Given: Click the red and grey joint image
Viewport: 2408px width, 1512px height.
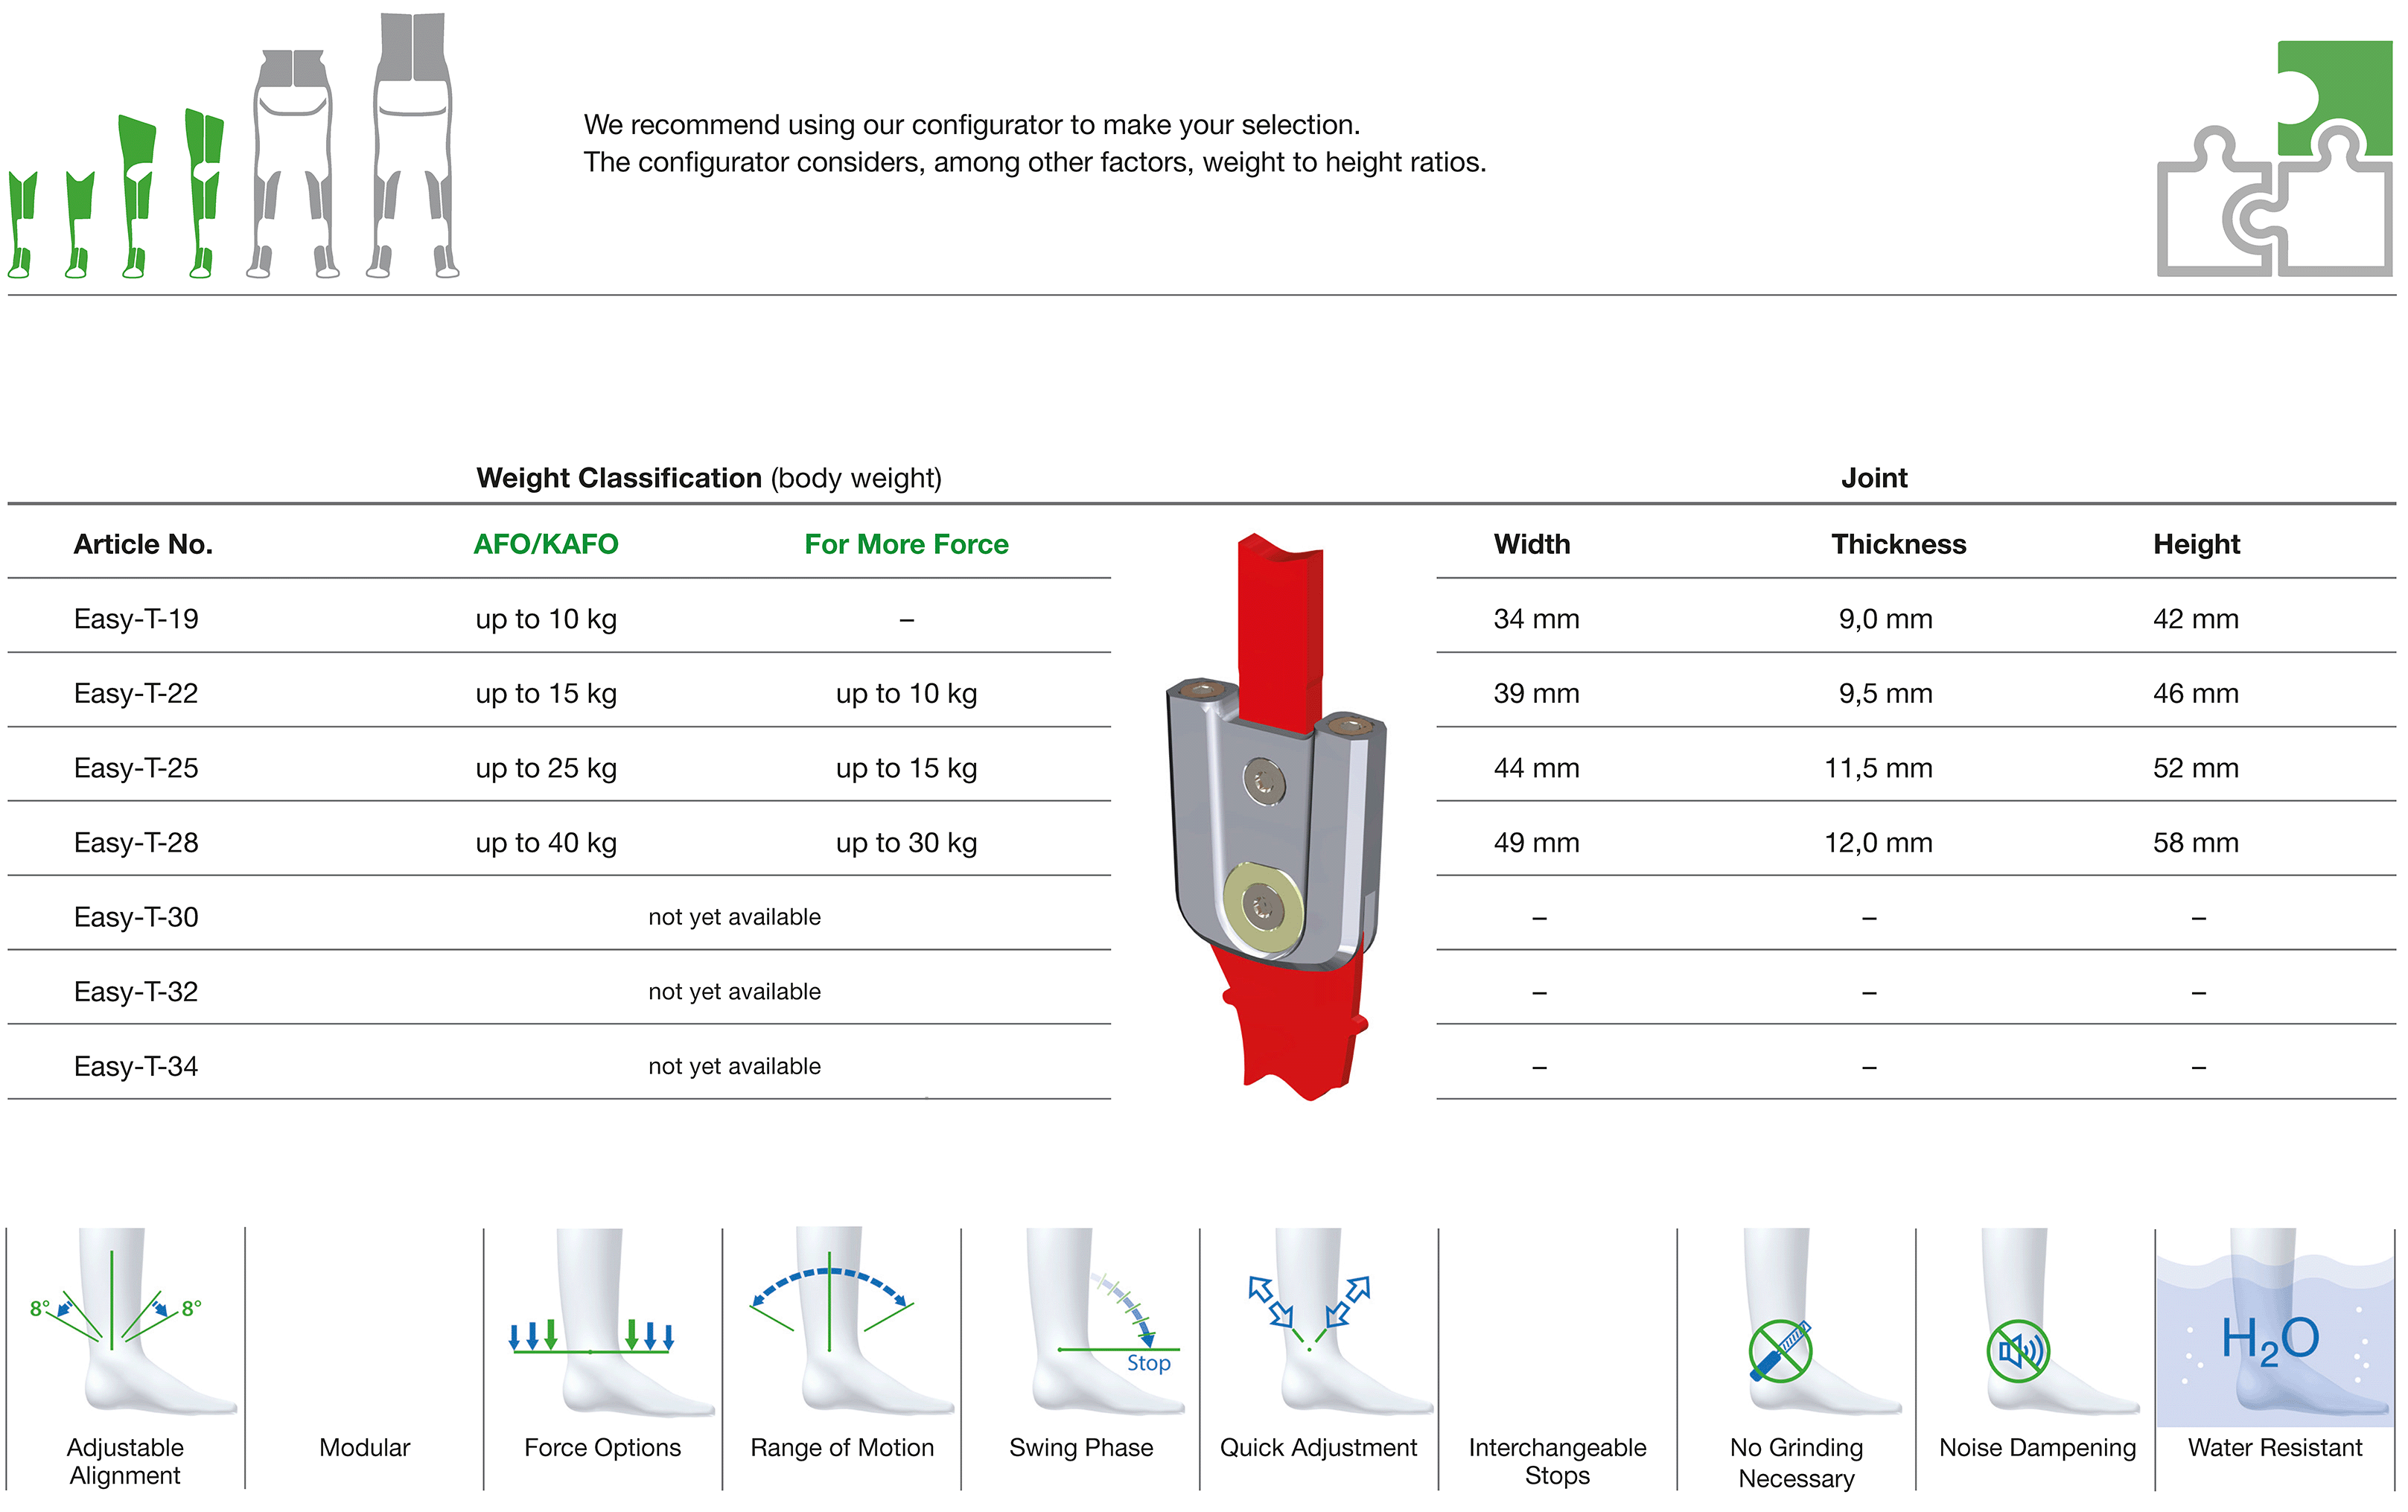Looking at the screenshot, I should point(1277,817).
